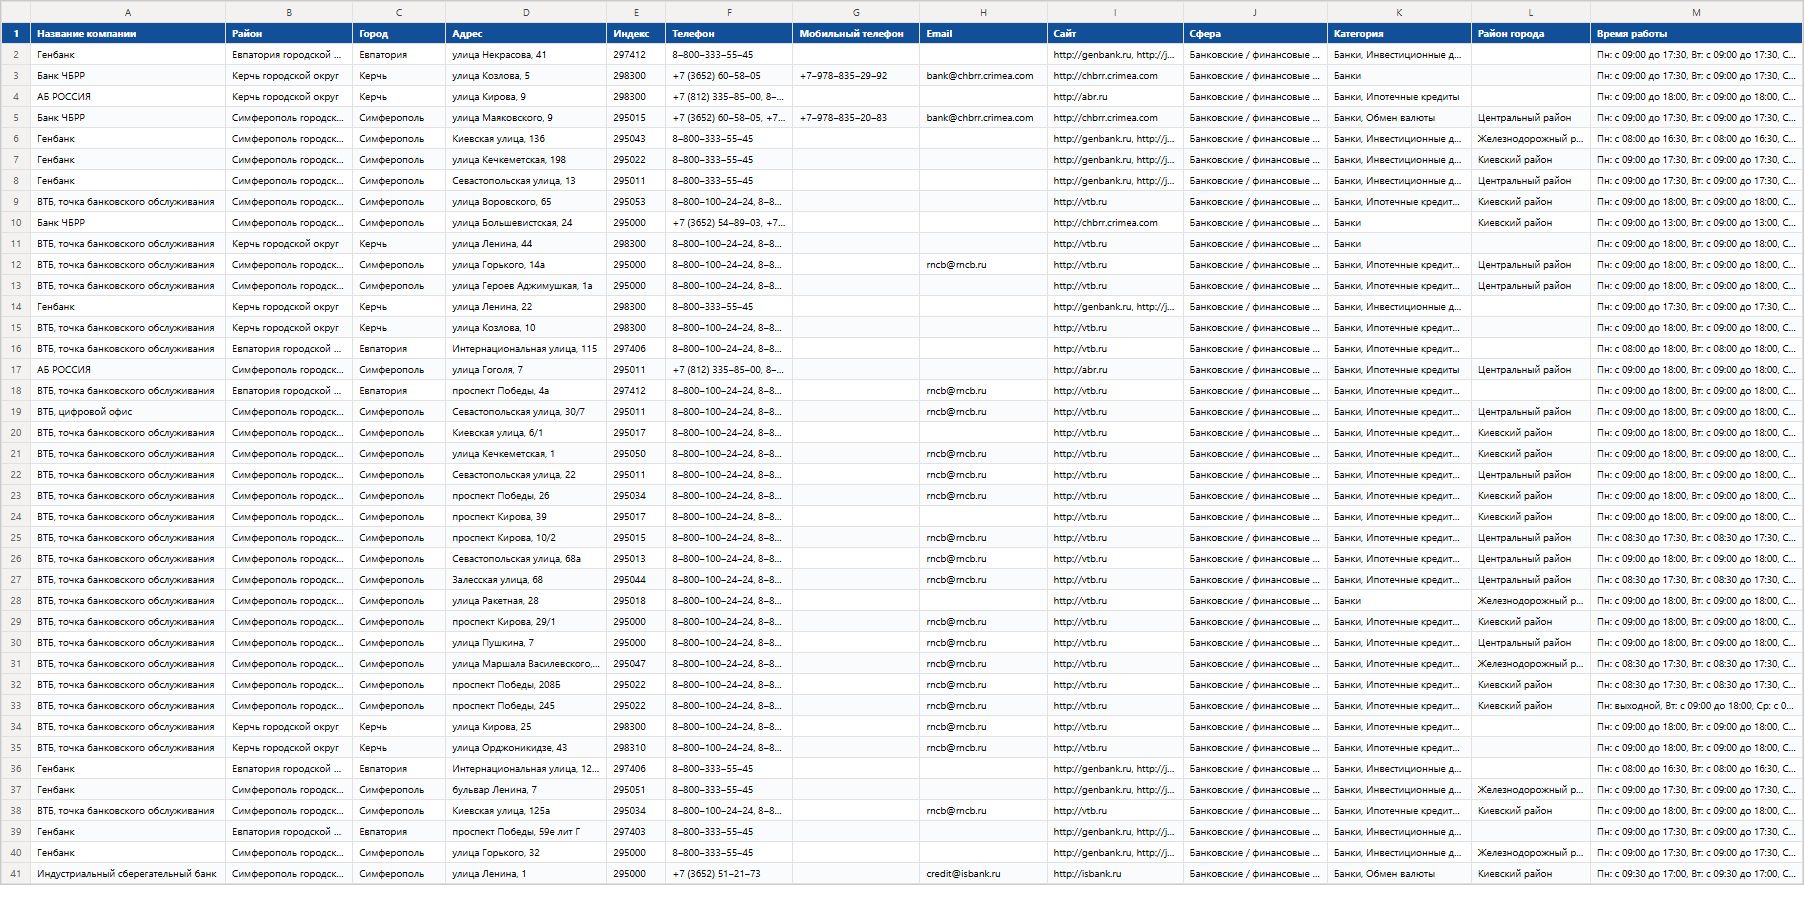This screenshot has width=1804, height=902.
Task: Select the 'Время работы' header cell
Action: click(1696, 34)
